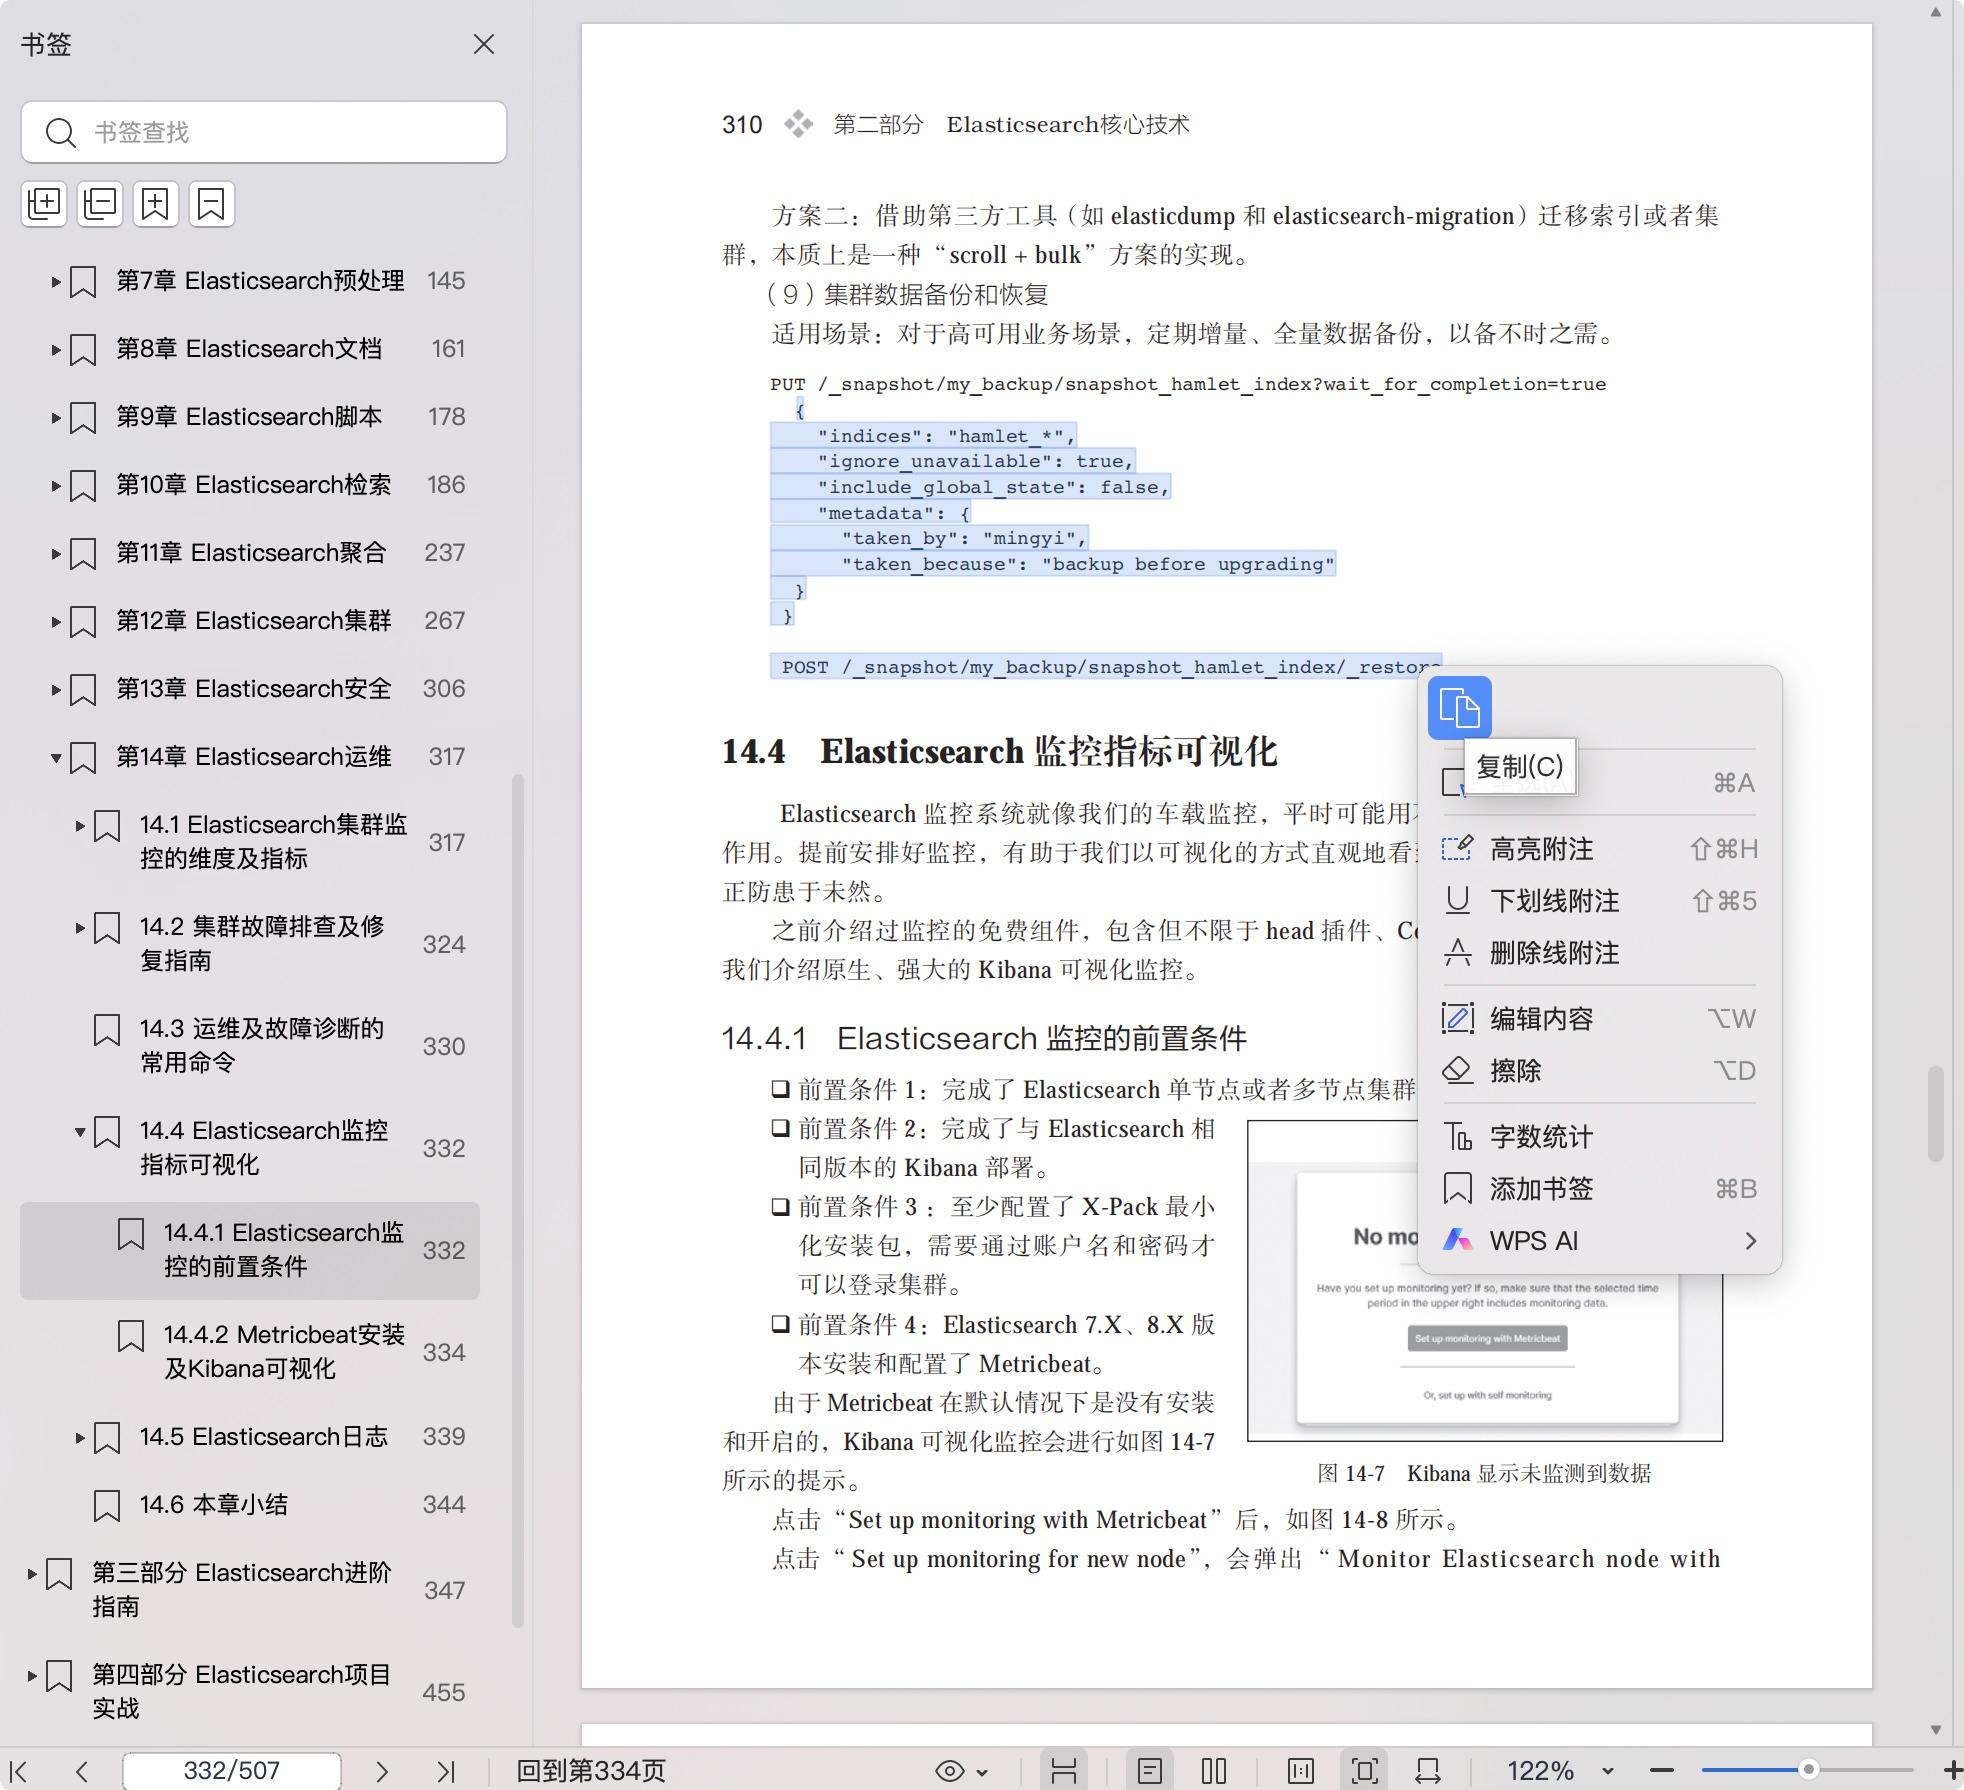Click 回到第334页 link
1964x1790 pixels.
591,1771
